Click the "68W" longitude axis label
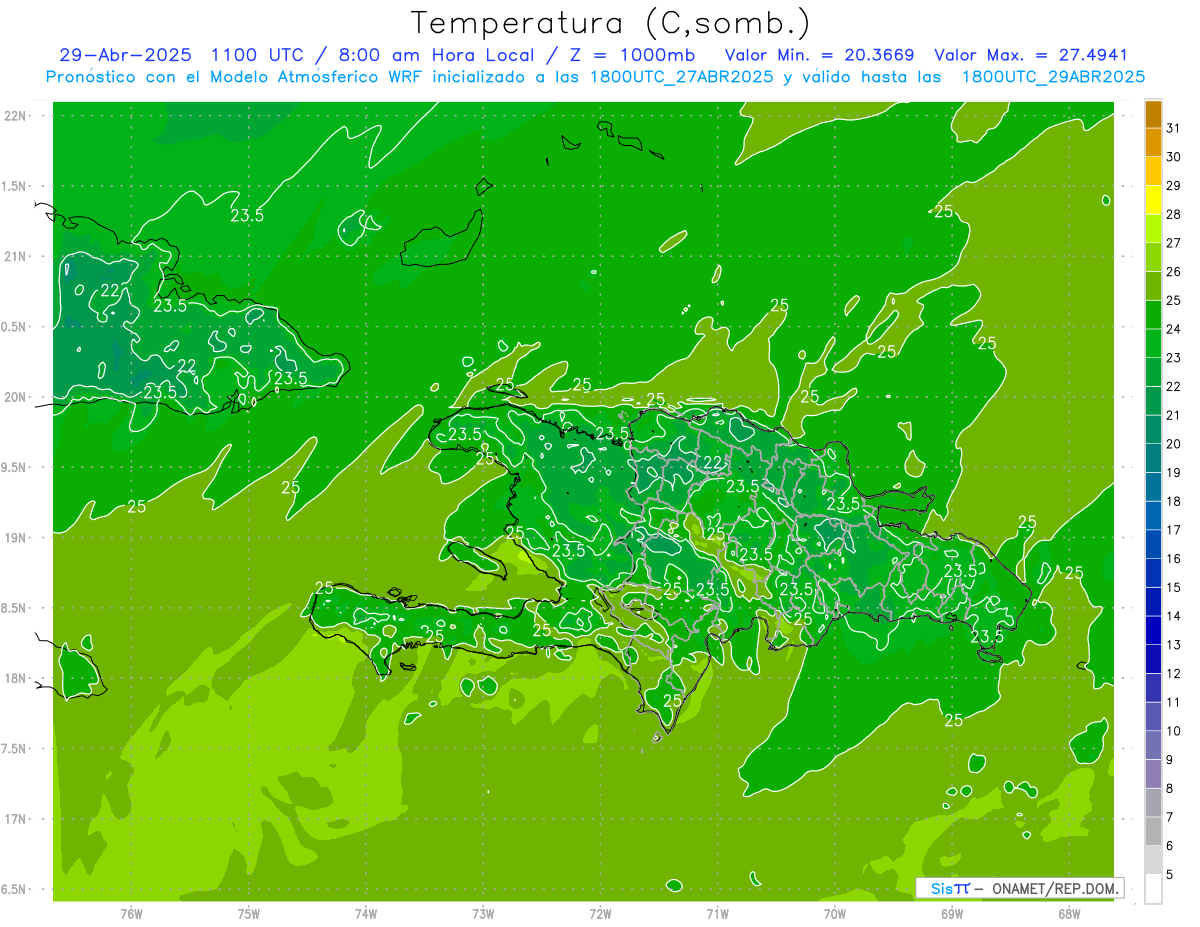Image resolution: width=1200 pixels, height=927 pixels. 1069,914
